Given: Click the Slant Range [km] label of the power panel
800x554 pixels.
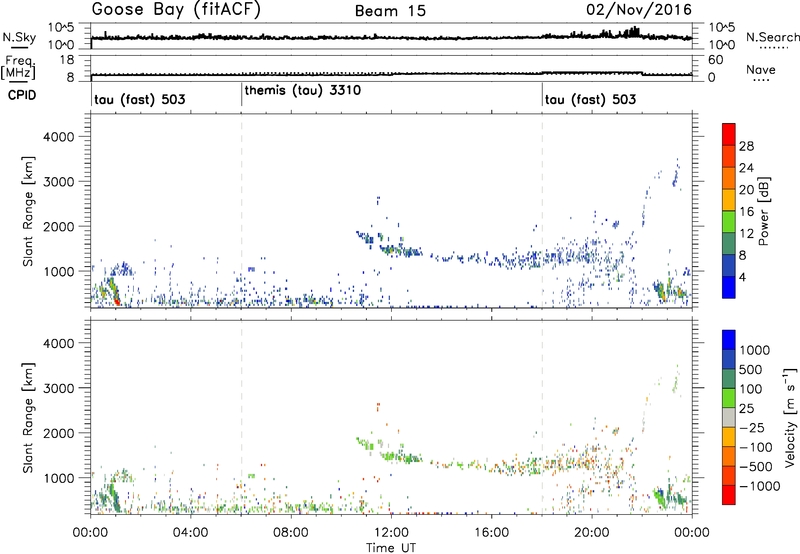Looking at the screenshot, I should [x=28, y=211].
